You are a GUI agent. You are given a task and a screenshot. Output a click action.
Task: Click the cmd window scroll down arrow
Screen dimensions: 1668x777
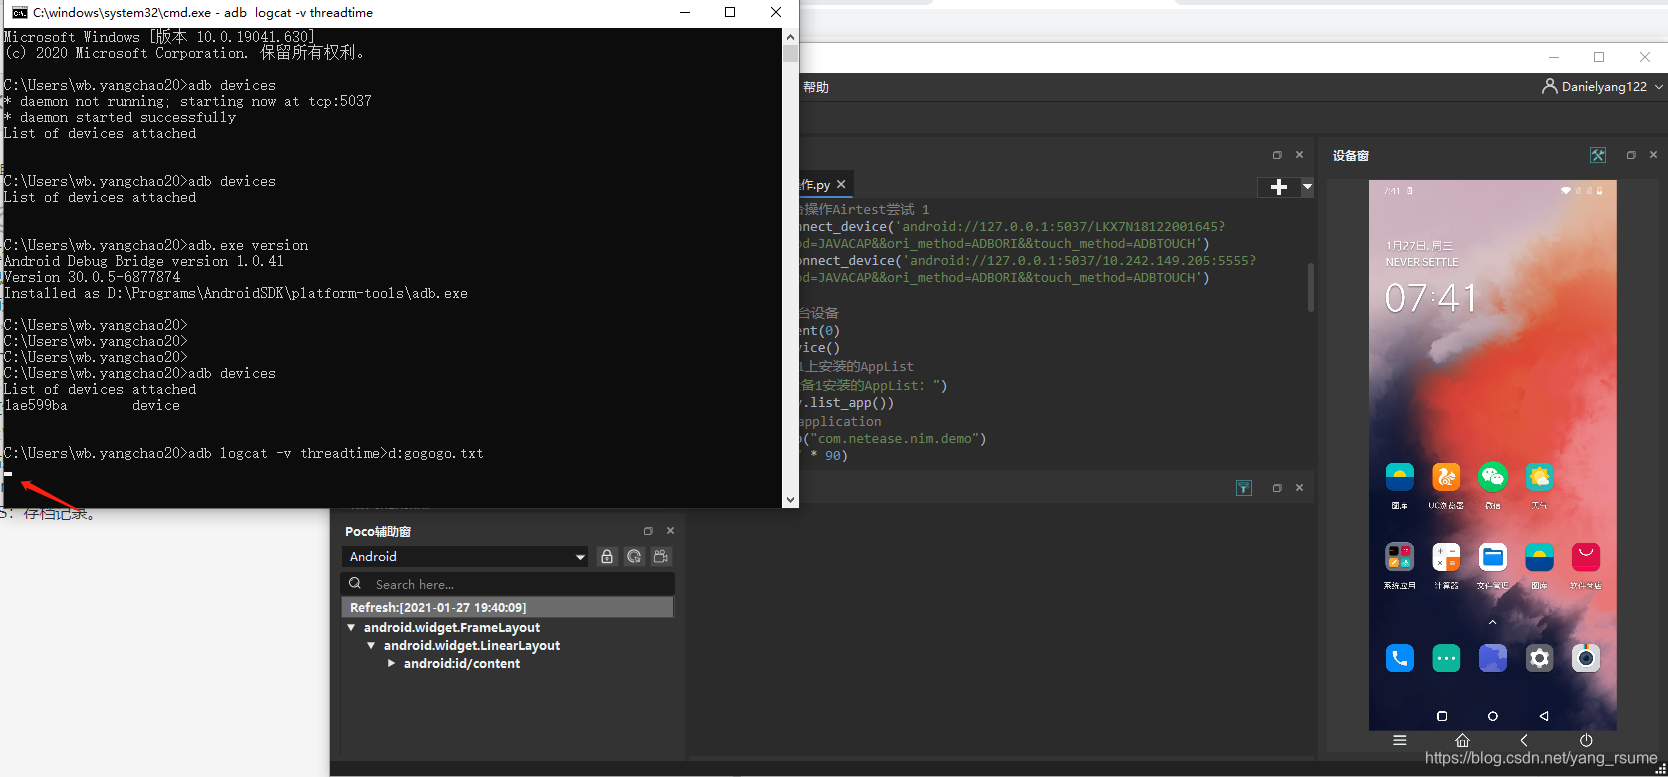tap(791, 499)
